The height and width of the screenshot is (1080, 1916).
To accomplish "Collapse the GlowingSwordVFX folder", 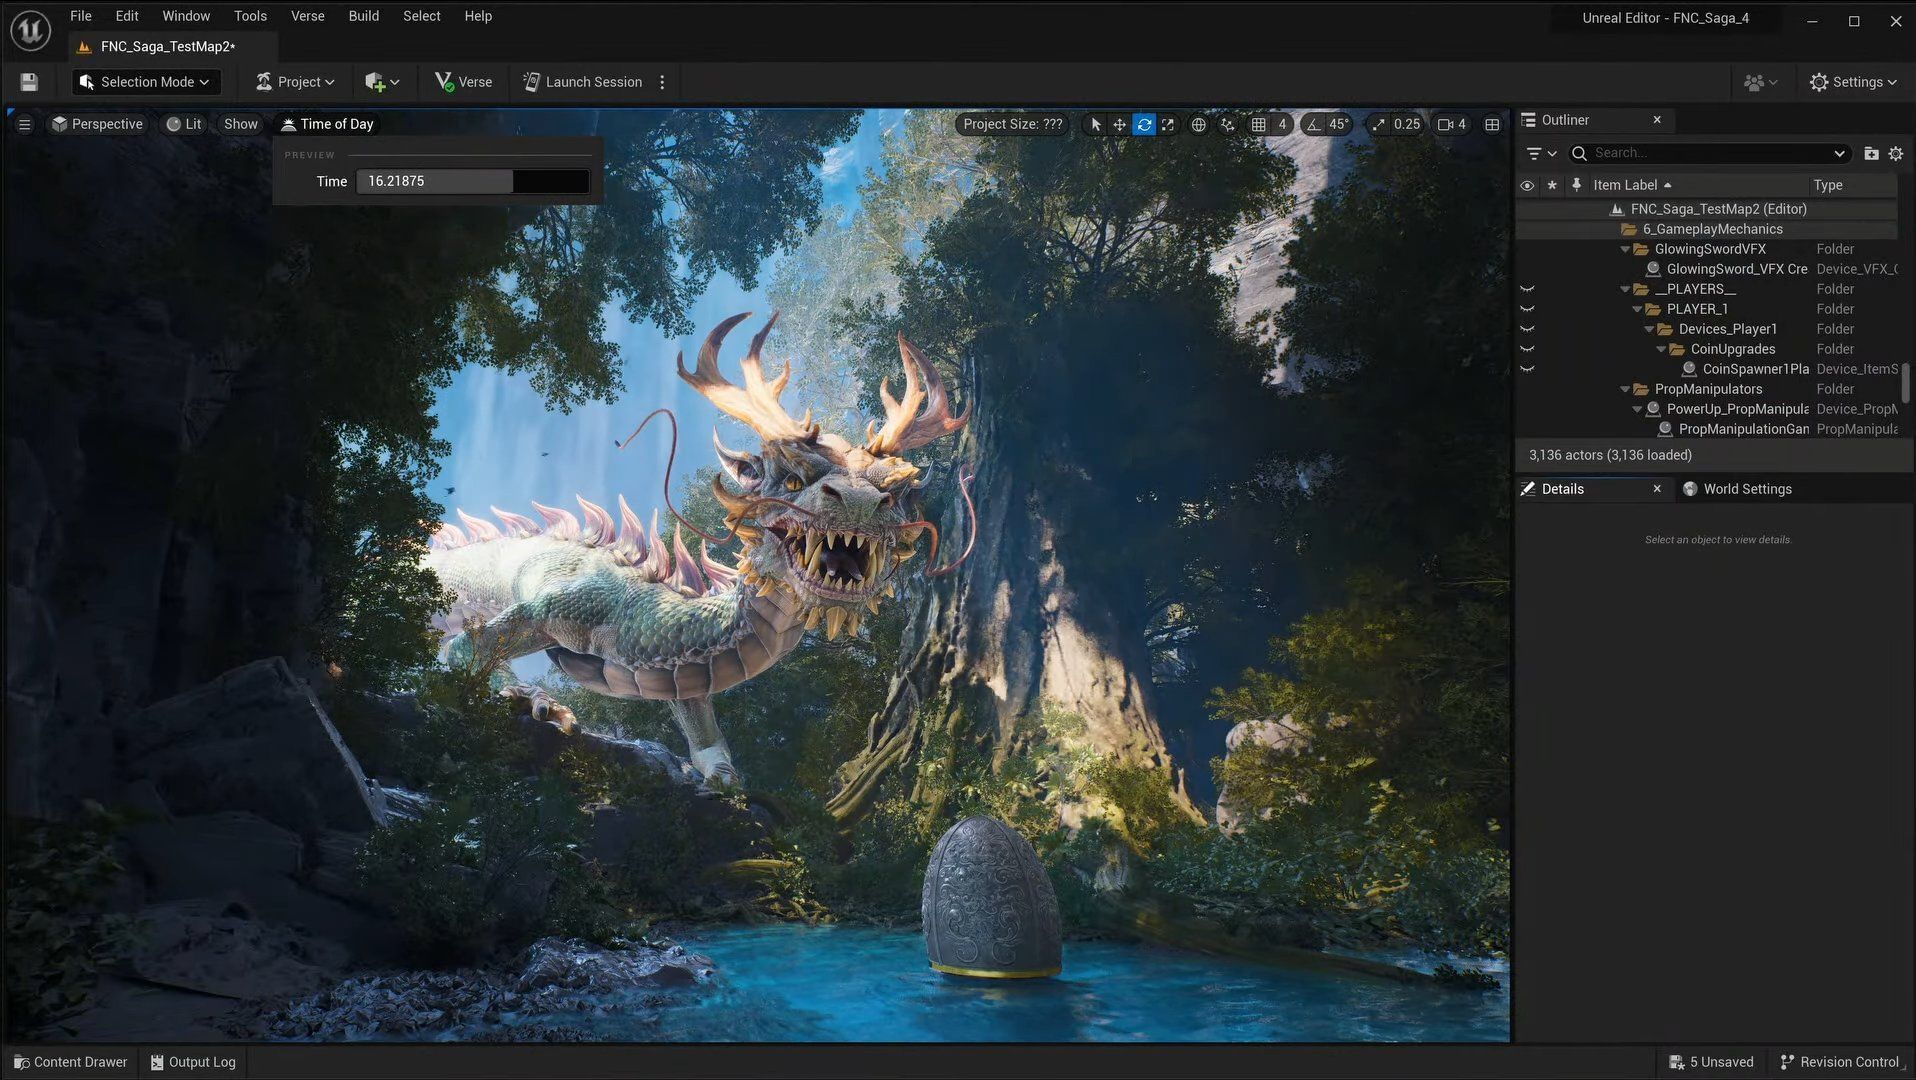I will (x=1625, y=249).
